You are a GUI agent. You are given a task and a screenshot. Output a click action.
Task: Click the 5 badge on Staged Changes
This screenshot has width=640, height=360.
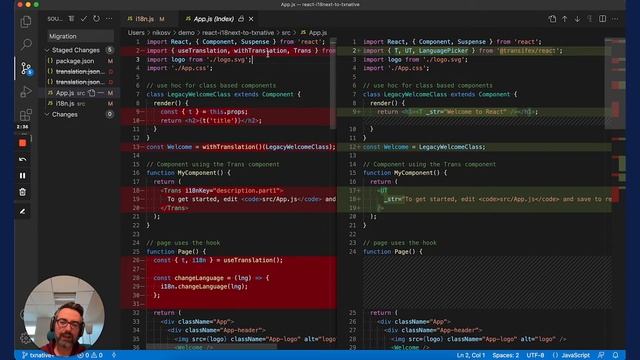coord(109,50)
